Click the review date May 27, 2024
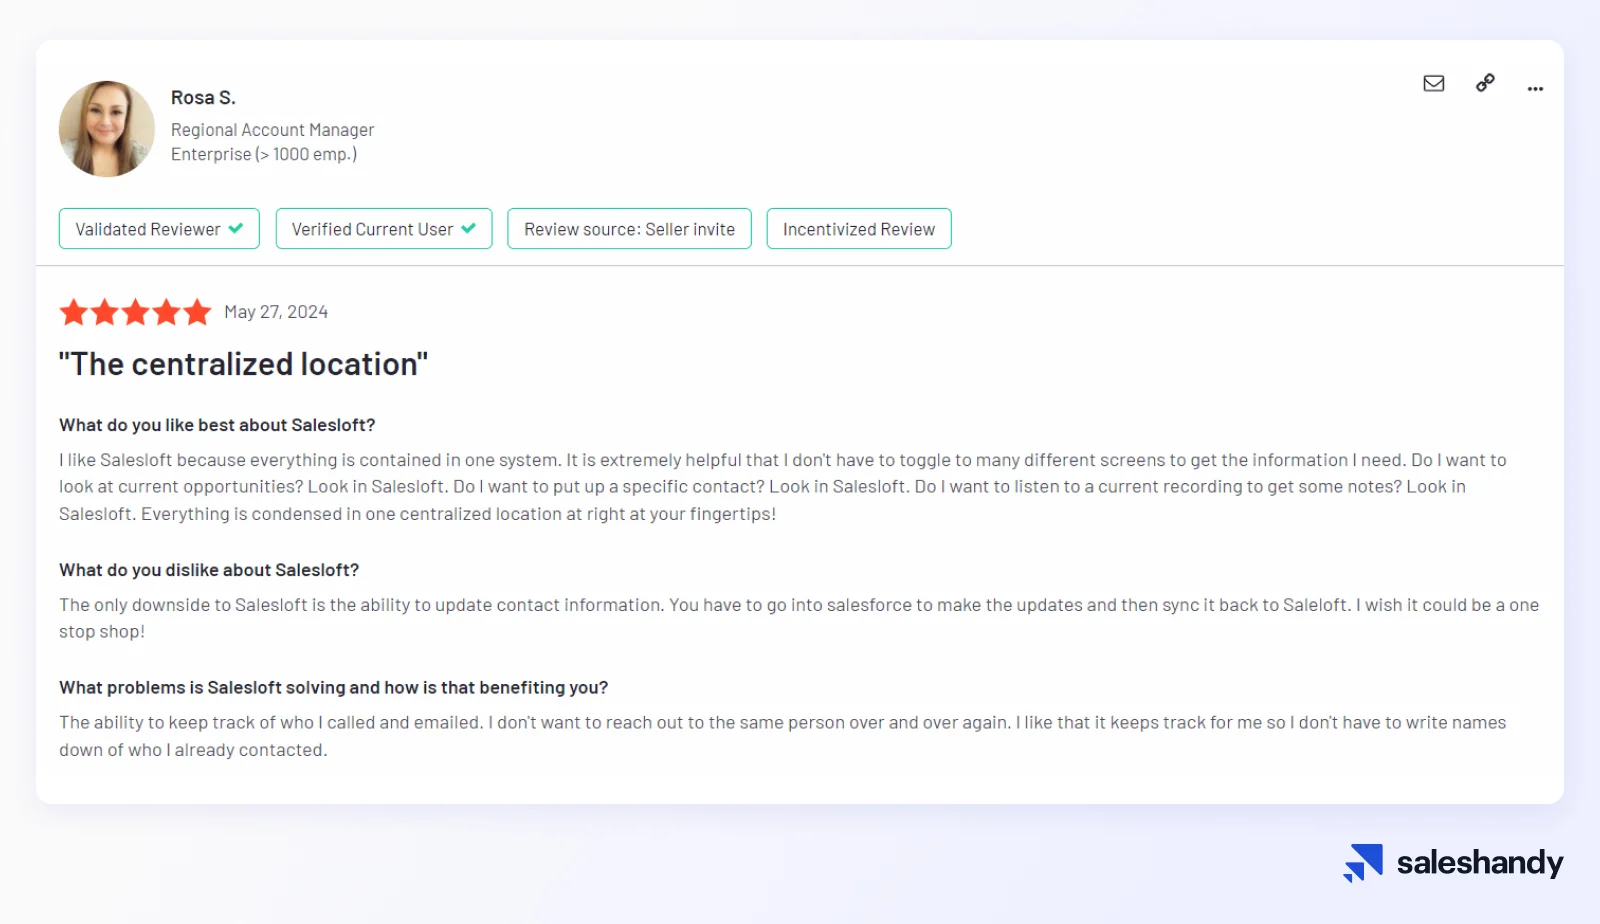 (x=276, y=312)
